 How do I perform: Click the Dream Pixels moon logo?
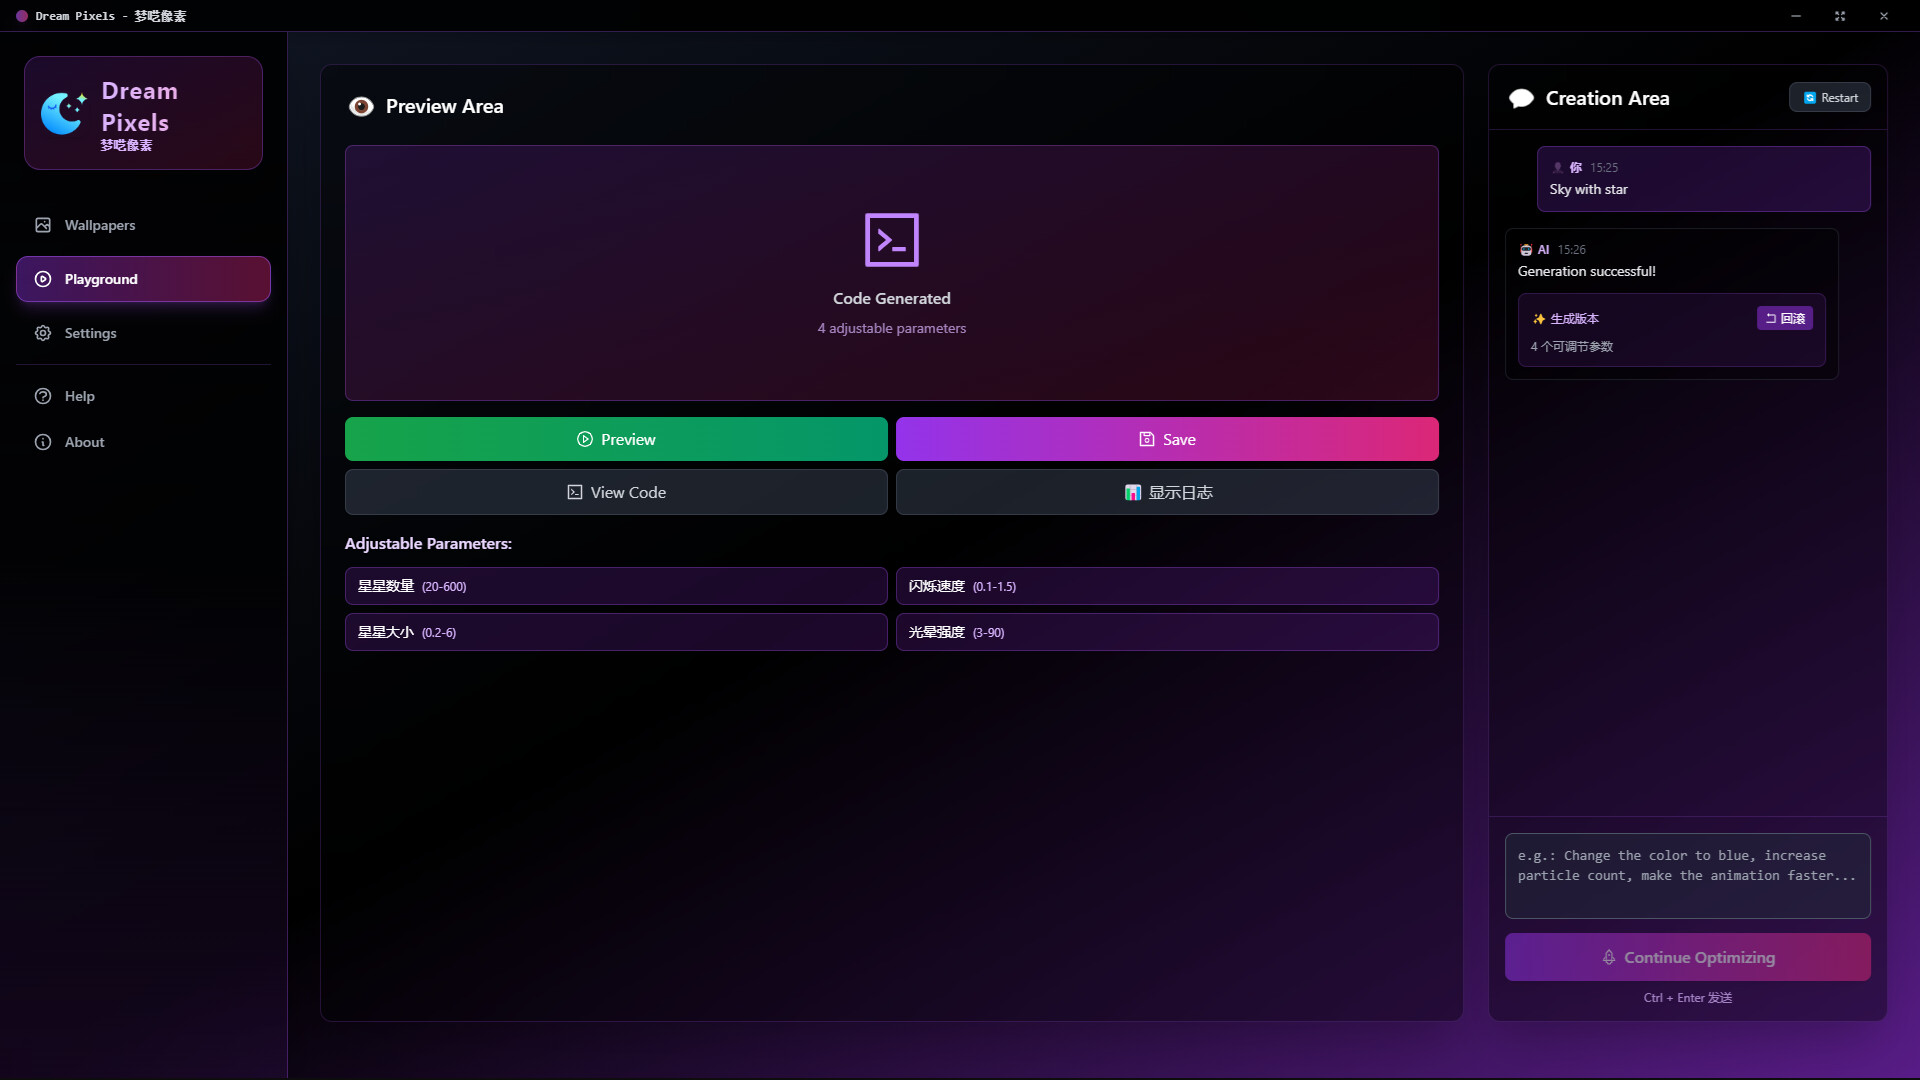(x=63, y=112)
